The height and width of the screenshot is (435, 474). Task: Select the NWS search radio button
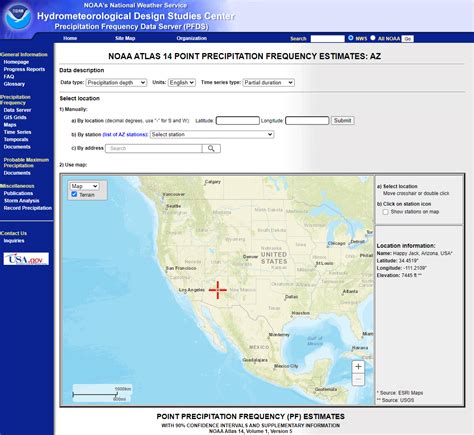click(351, 38)
